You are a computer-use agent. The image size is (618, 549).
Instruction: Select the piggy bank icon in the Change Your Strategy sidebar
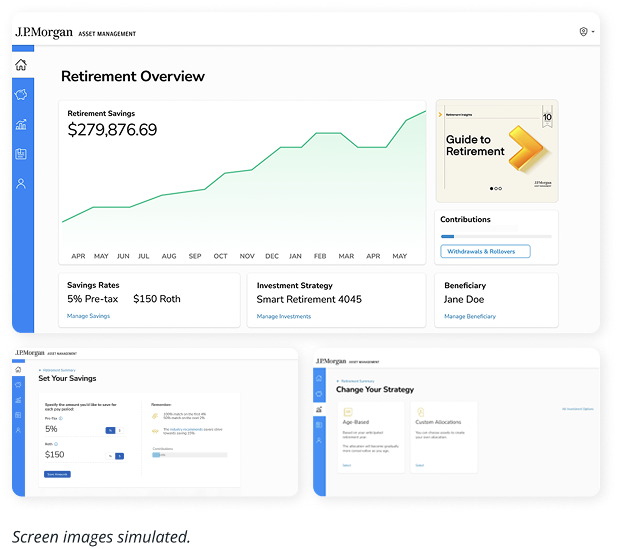point(319,394)
